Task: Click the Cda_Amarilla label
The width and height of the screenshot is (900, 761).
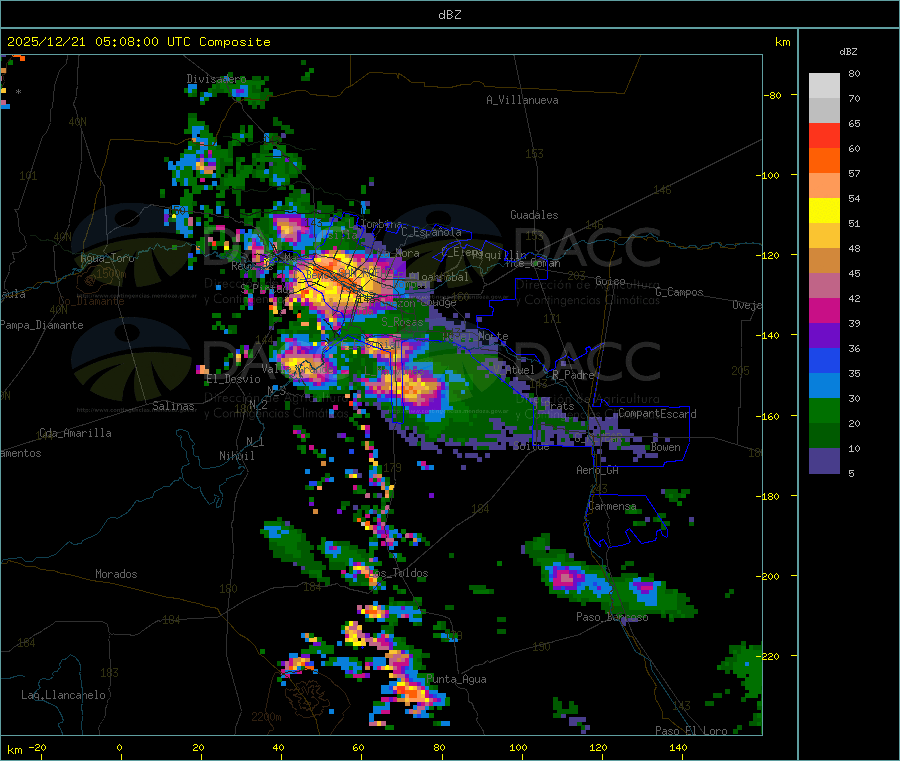Action: click(x=75, y=433)
